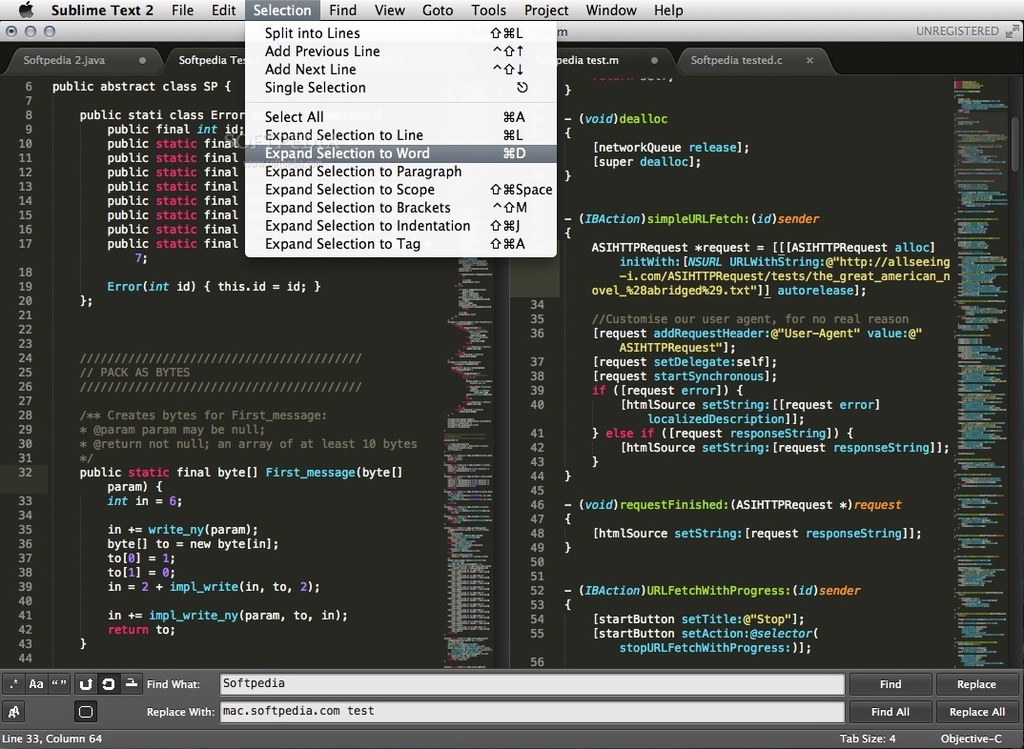Choose Select All in Selection menu
Image resolution: width=1024 pixels, height=749 pixels.
point(400,117)
